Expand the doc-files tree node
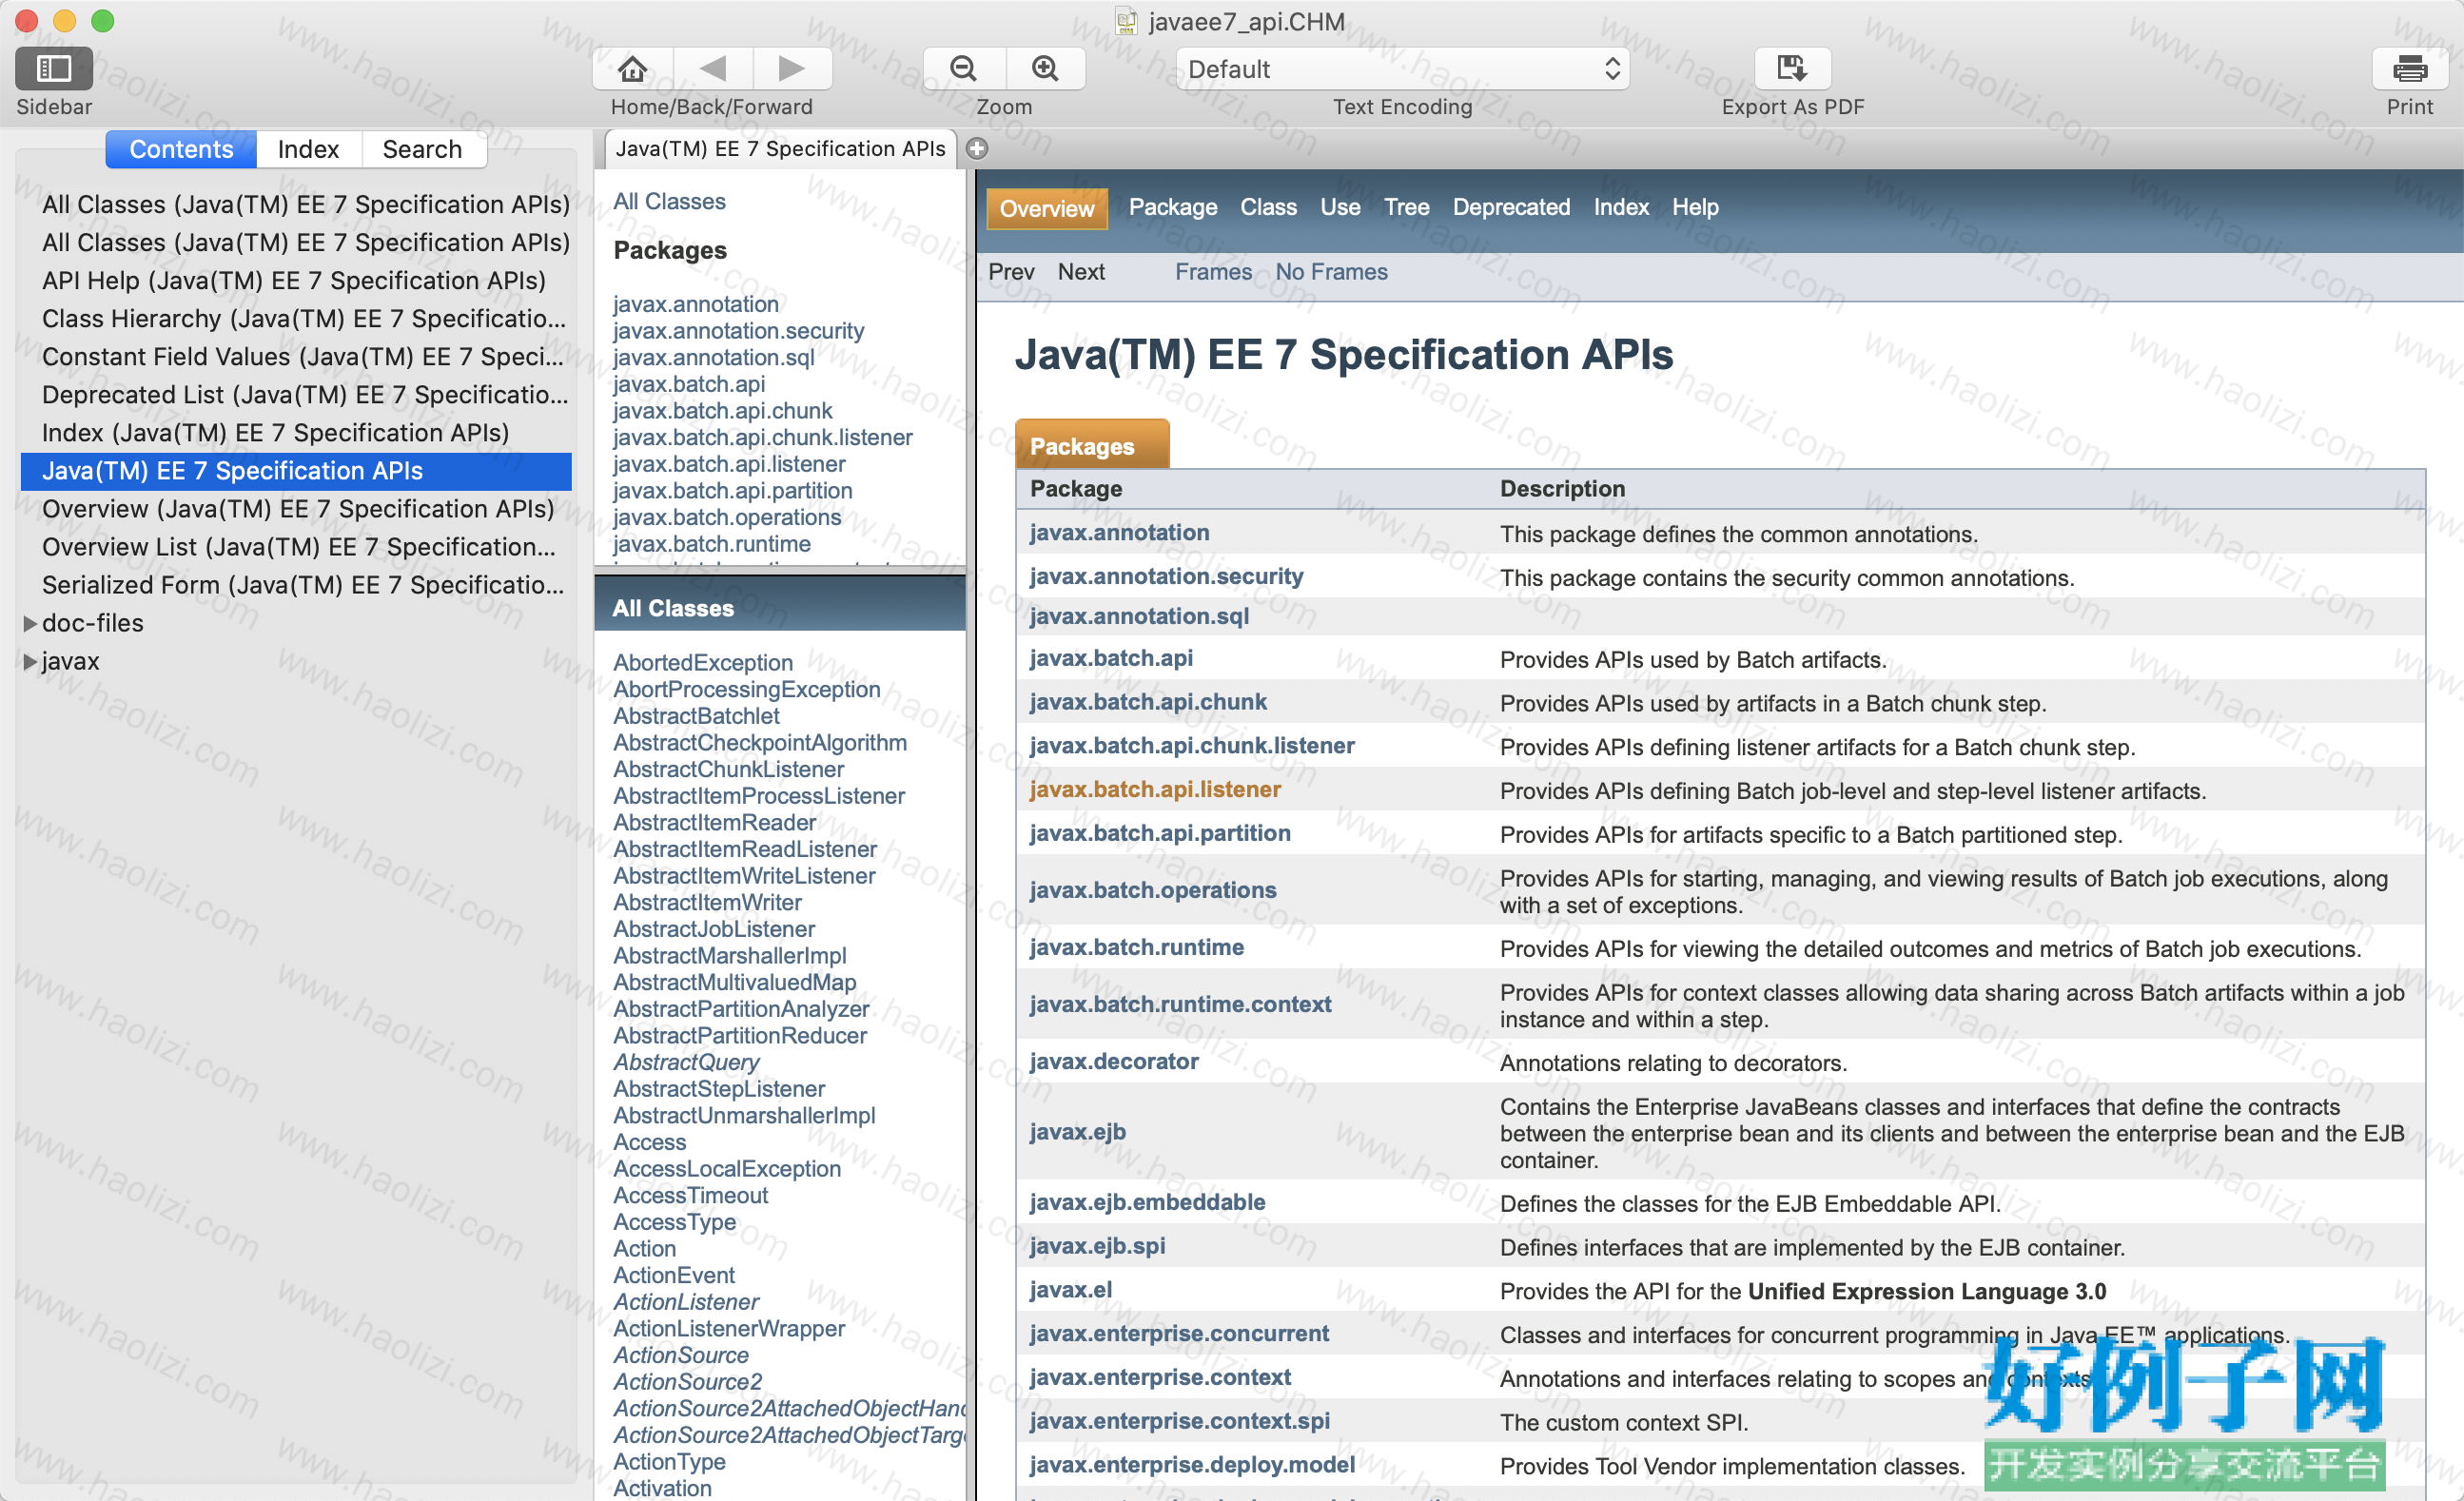The height and width of the screenshot is (1501, 2464). point(30,623)
